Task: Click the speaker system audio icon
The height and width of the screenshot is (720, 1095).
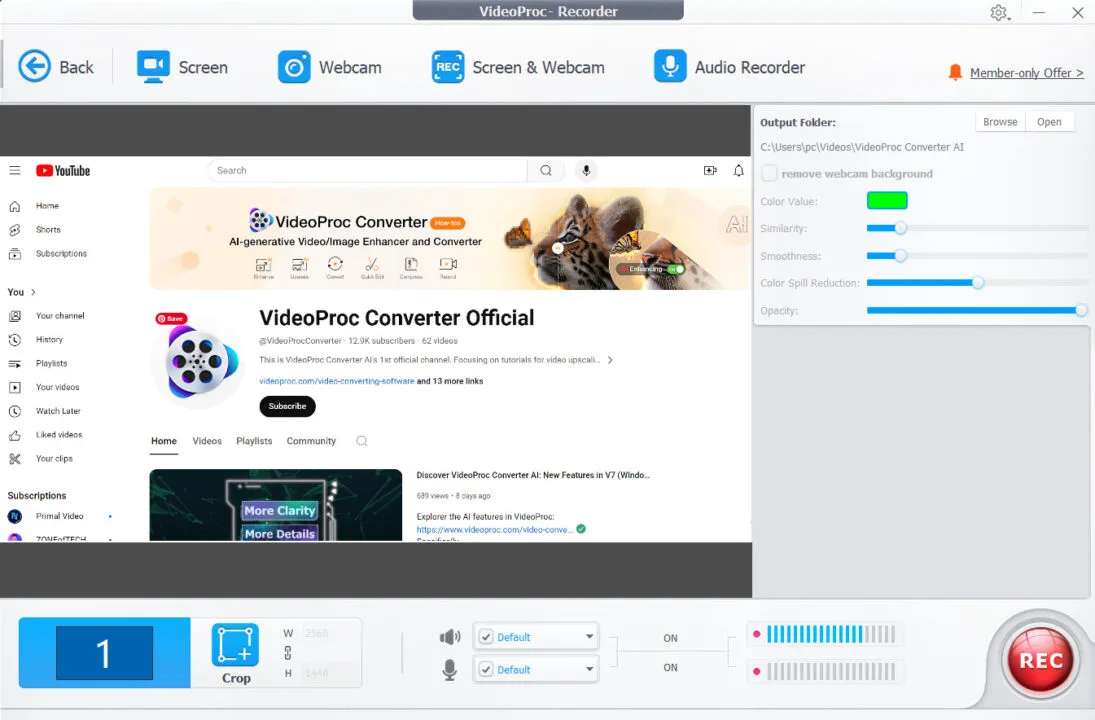Action: tap(450, 637)
